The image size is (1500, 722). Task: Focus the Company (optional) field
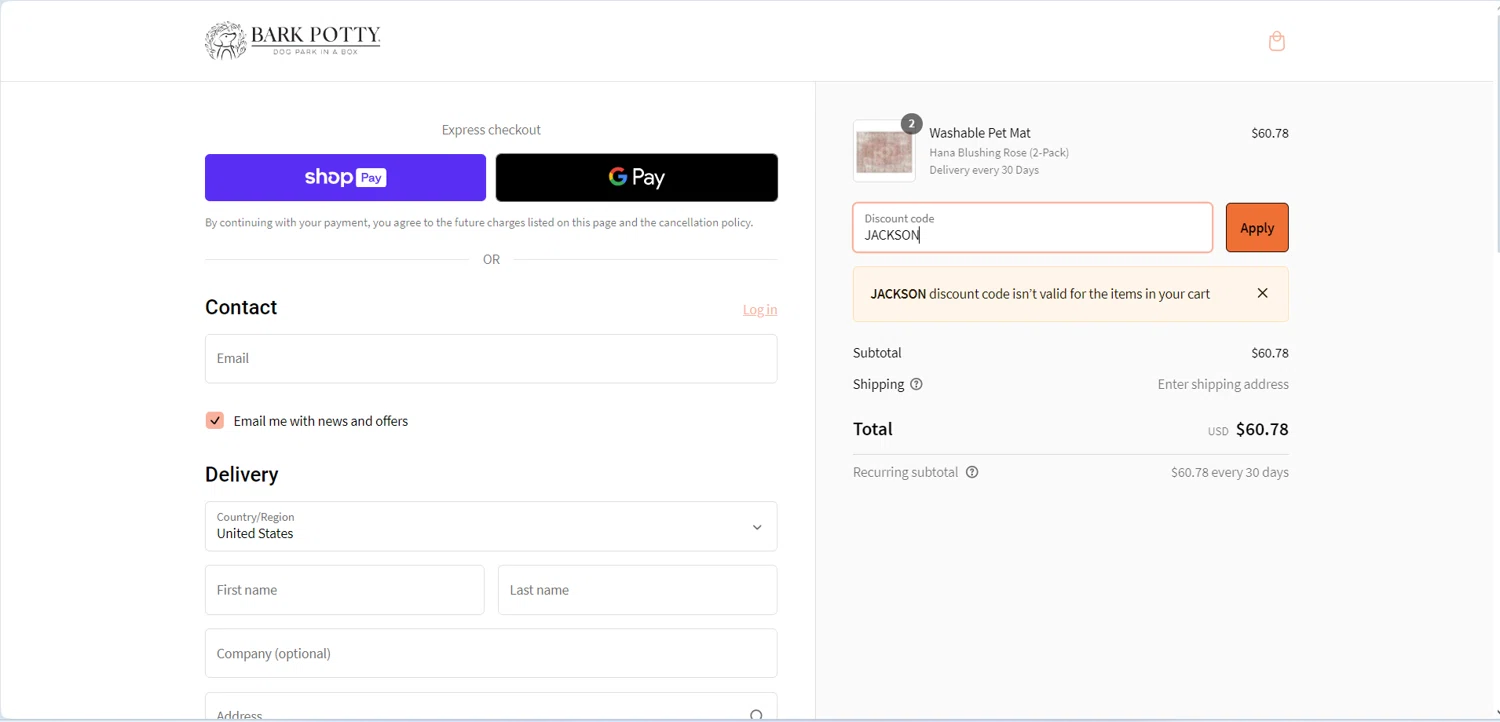pyautogui.click(x=491, y=653)
